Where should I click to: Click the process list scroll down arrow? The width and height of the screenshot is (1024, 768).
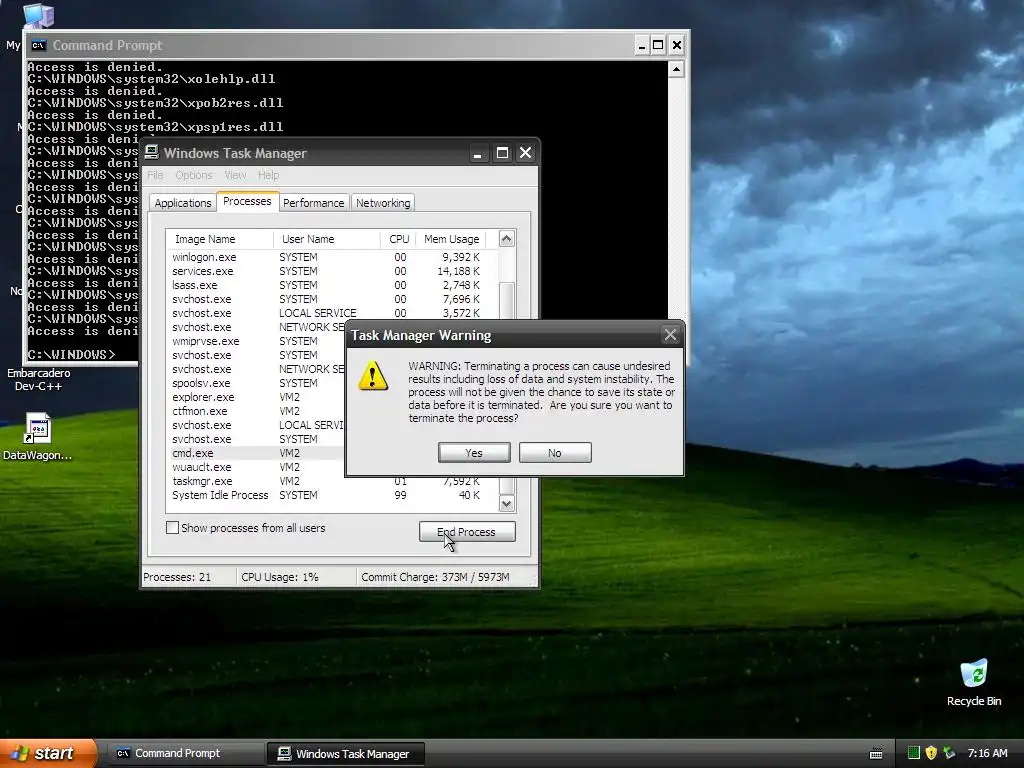507,504
